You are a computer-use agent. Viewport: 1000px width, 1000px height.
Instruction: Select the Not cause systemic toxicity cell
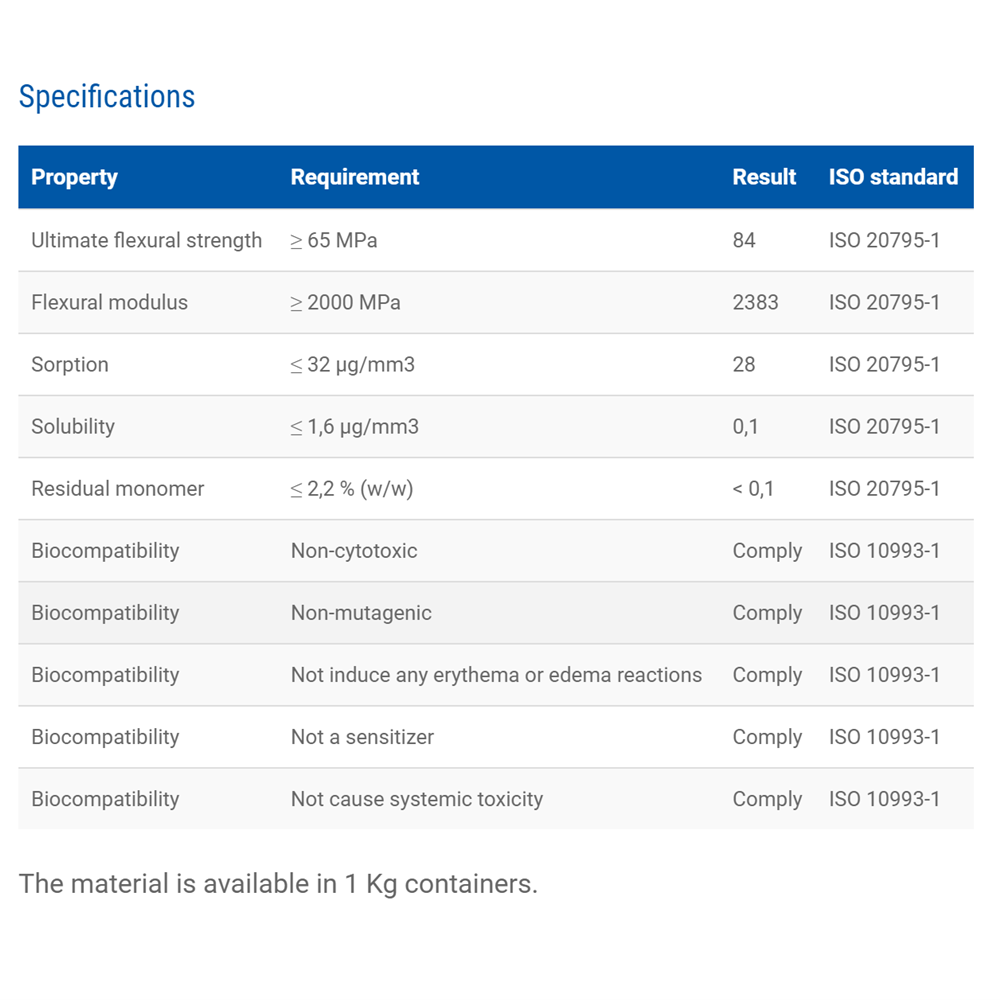(x=417, y=799)
